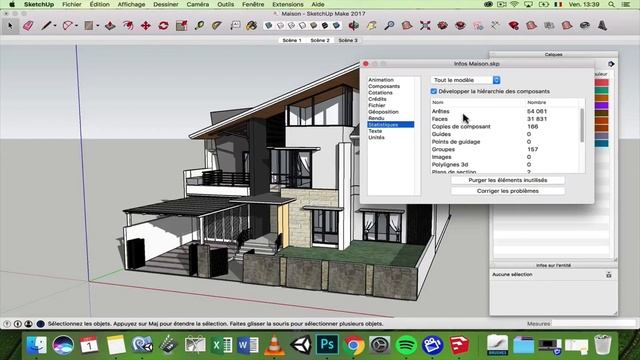Select the Move tool

(146, 26)
